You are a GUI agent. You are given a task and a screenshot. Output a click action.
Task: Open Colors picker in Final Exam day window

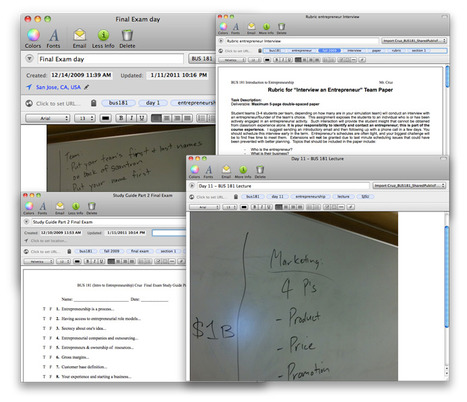pyautogui.click(x=33, y=38)
